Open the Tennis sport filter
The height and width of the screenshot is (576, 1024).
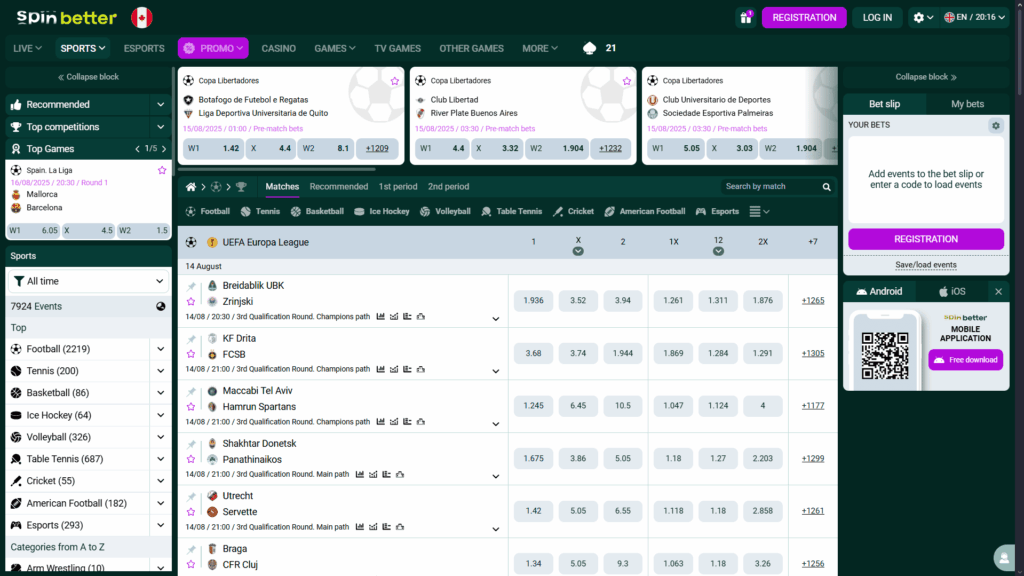pos(244,210)
